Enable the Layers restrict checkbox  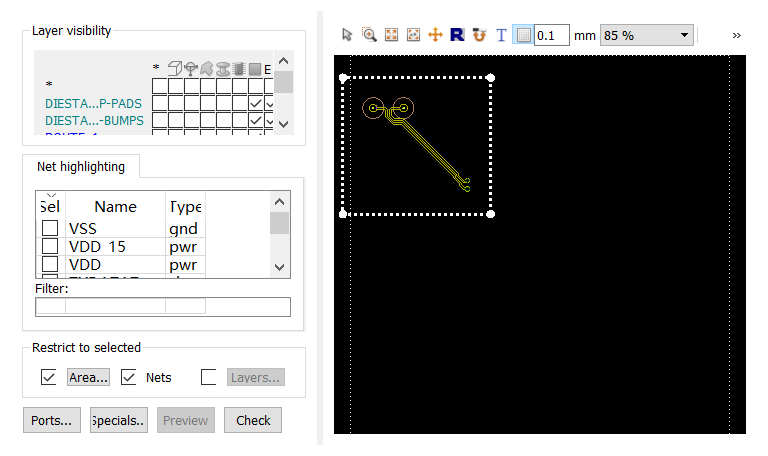point(208,377)
